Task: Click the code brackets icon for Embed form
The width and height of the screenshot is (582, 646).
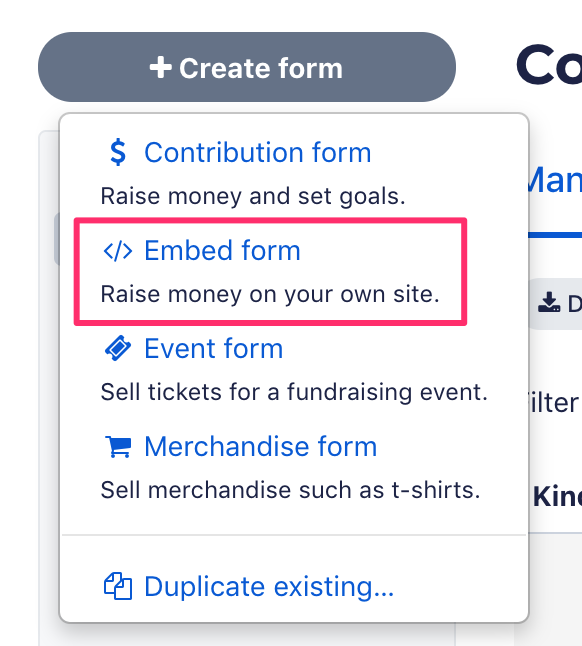Action: (118, 250)
